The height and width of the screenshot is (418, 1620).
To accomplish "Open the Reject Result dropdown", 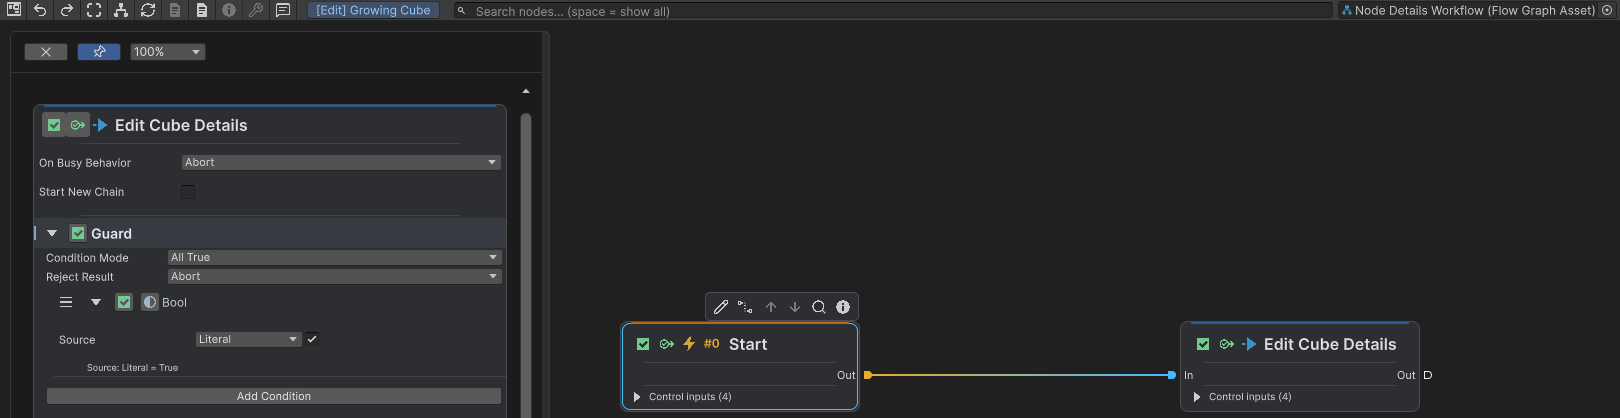I will (334, 276).
